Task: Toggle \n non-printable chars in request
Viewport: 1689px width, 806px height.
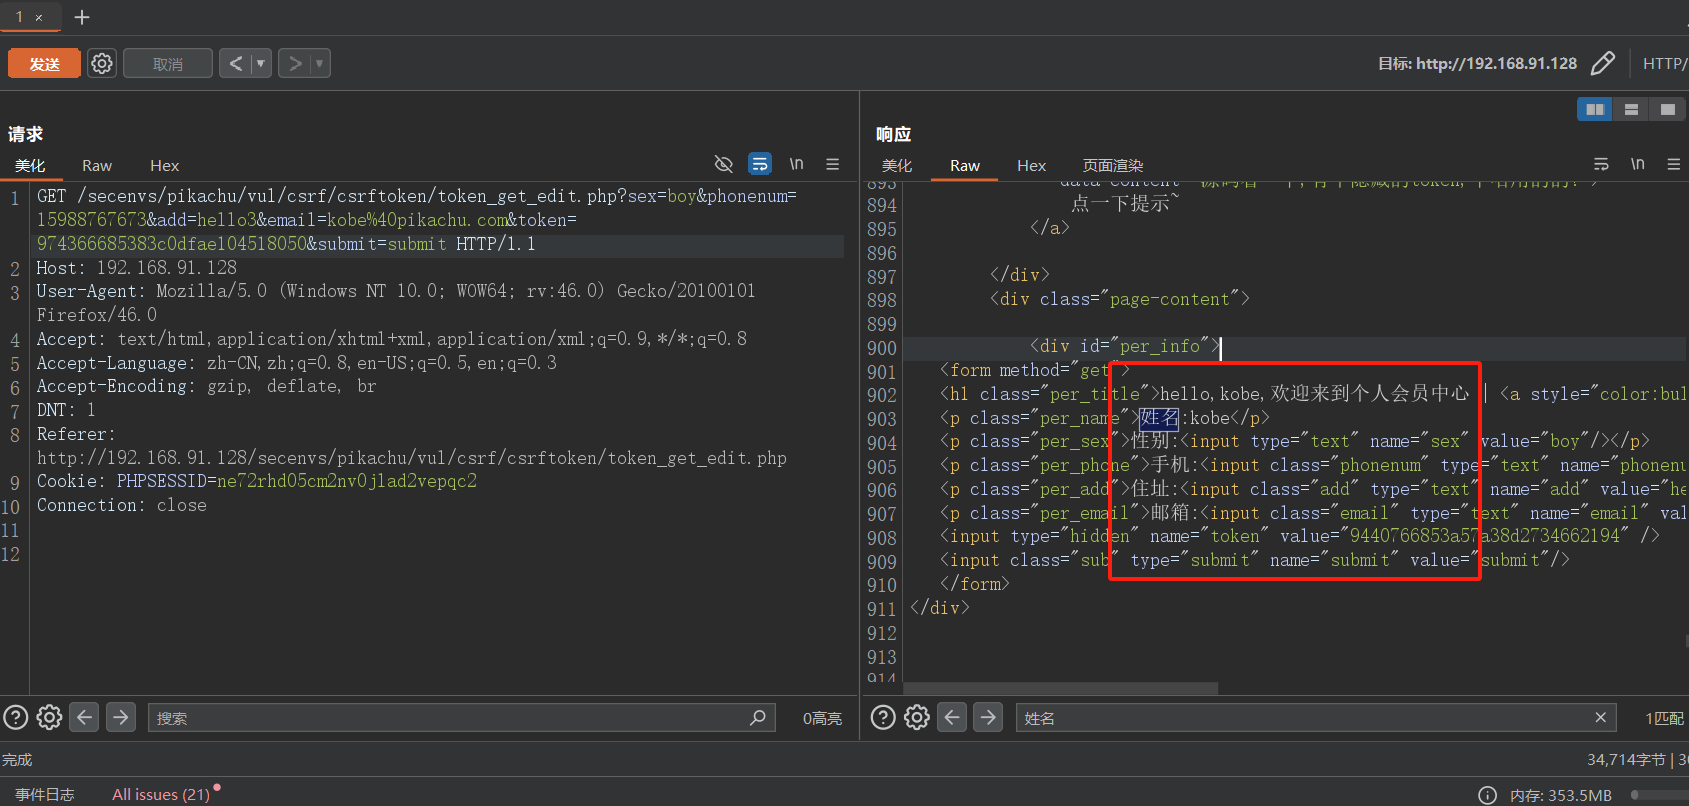Action: point(797,164)
